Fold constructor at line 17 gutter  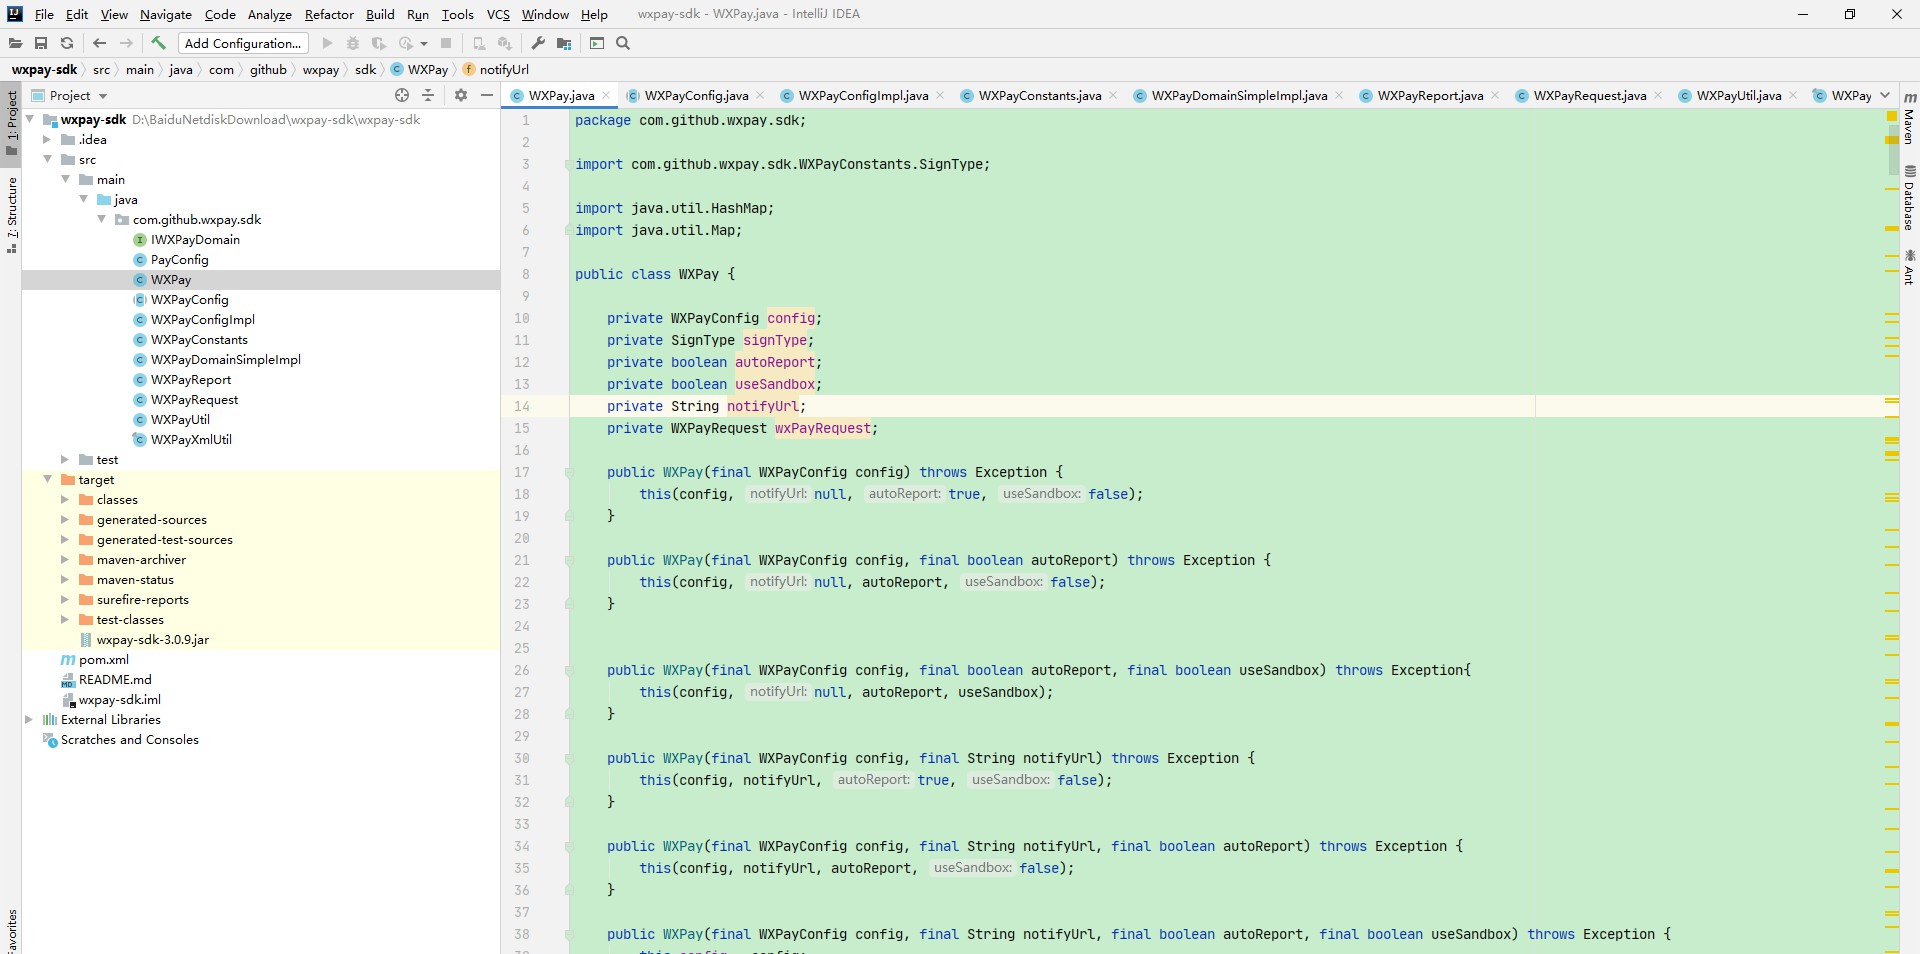[568, 472]
